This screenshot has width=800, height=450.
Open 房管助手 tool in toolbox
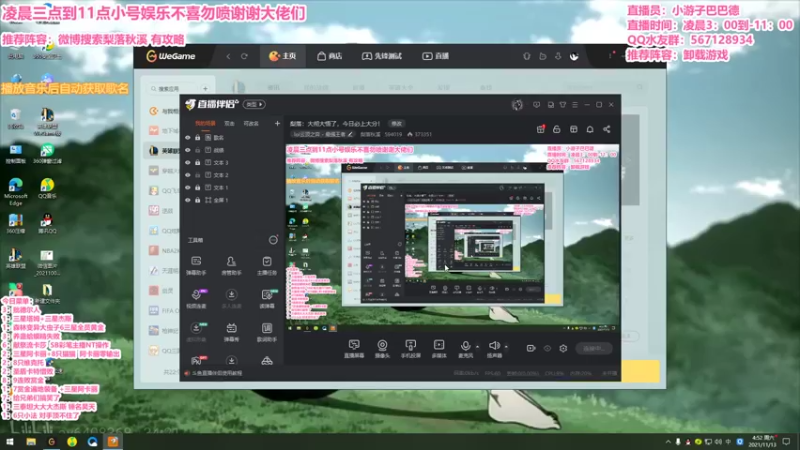click(231, 266)
